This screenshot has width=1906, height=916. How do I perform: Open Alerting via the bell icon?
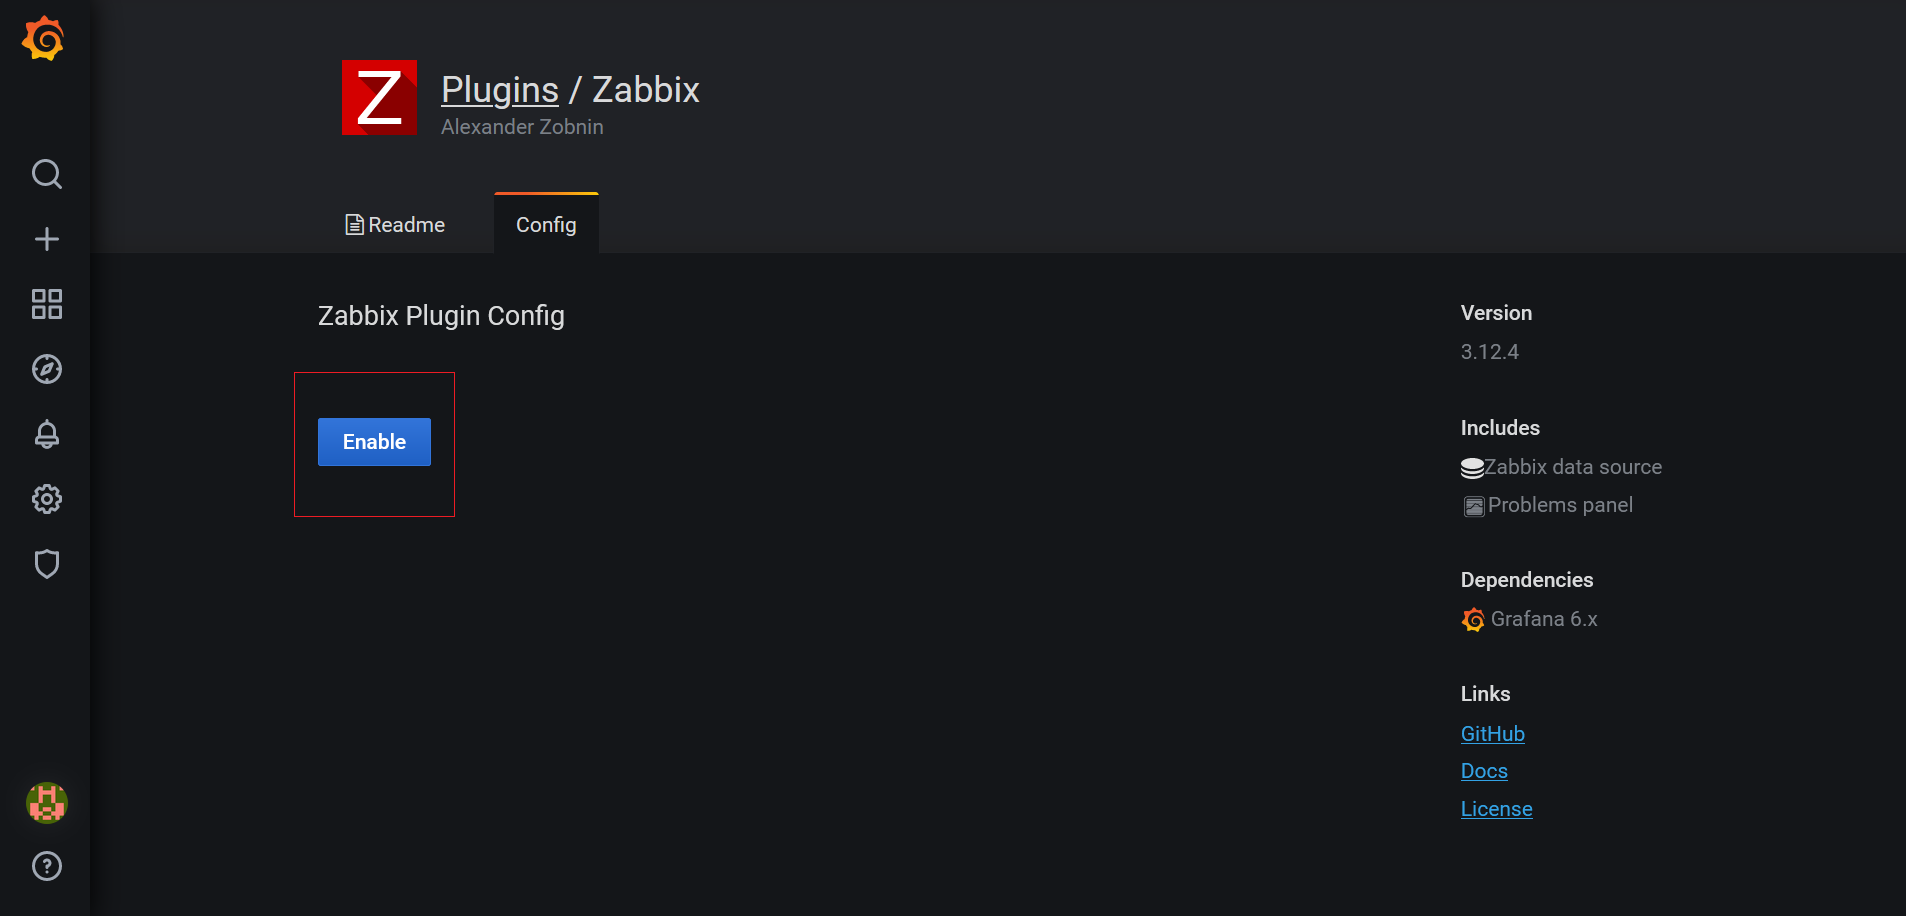click(x=46, y=434)
